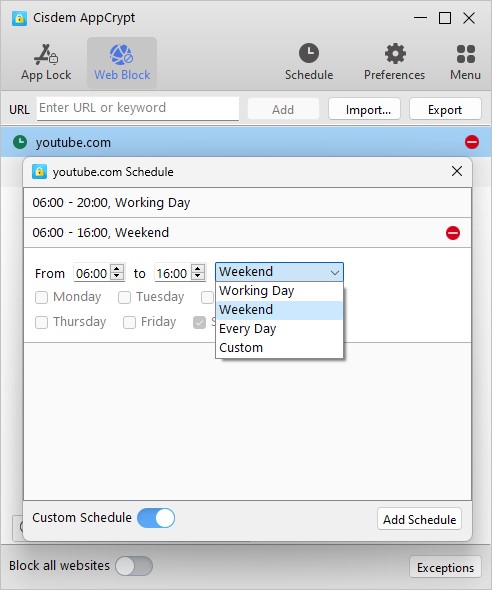The height and width of the screenshot is (590, 492).
Task: Toggle the Tuesday checkbox
Action: (x=124, y=297)
